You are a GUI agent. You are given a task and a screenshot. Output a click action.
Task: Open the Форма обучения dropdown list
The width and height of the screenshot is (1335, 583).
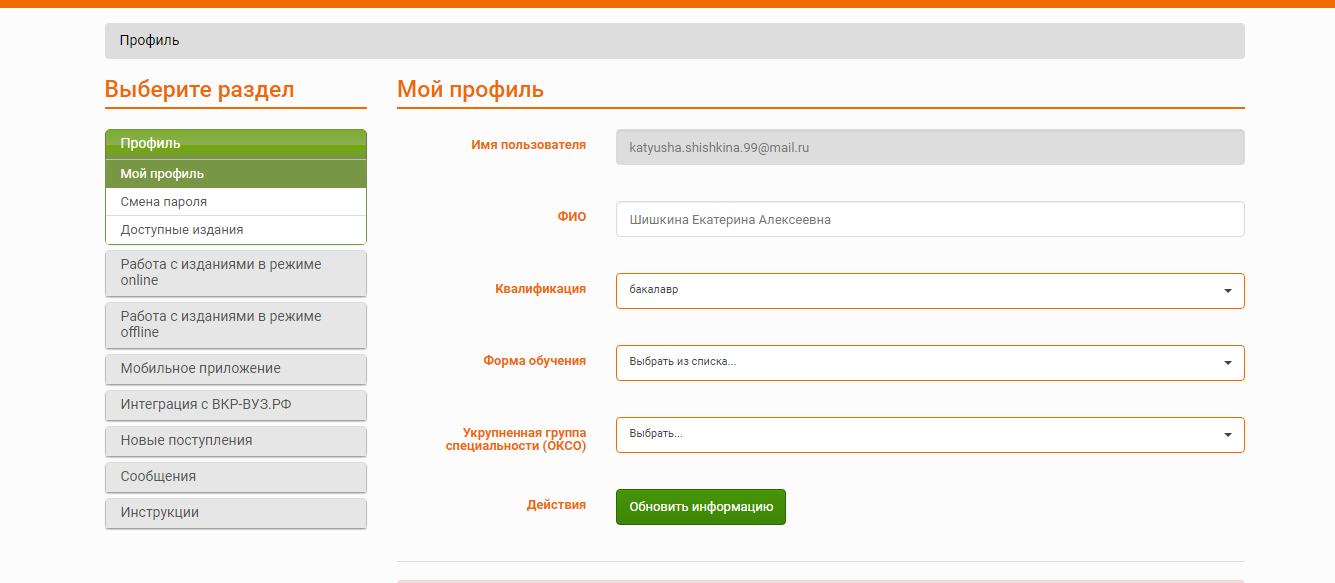[929, 363]
